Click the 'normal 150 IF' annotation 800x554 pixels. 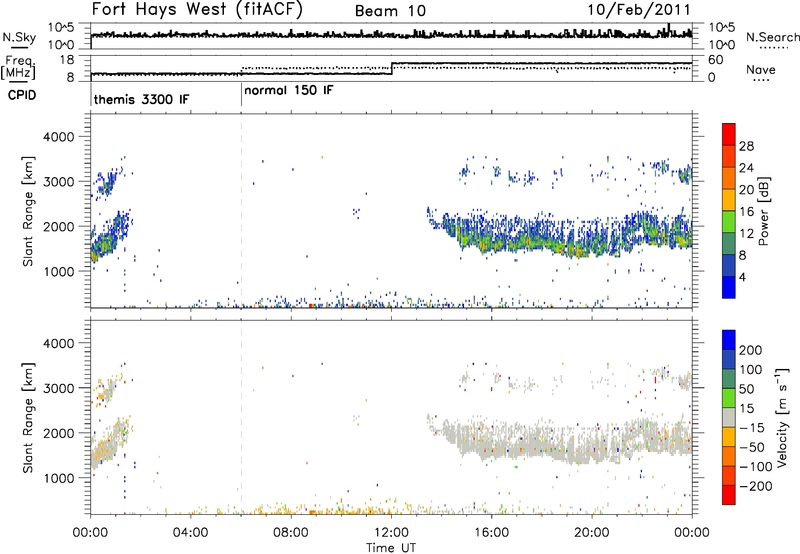[289, 91]
